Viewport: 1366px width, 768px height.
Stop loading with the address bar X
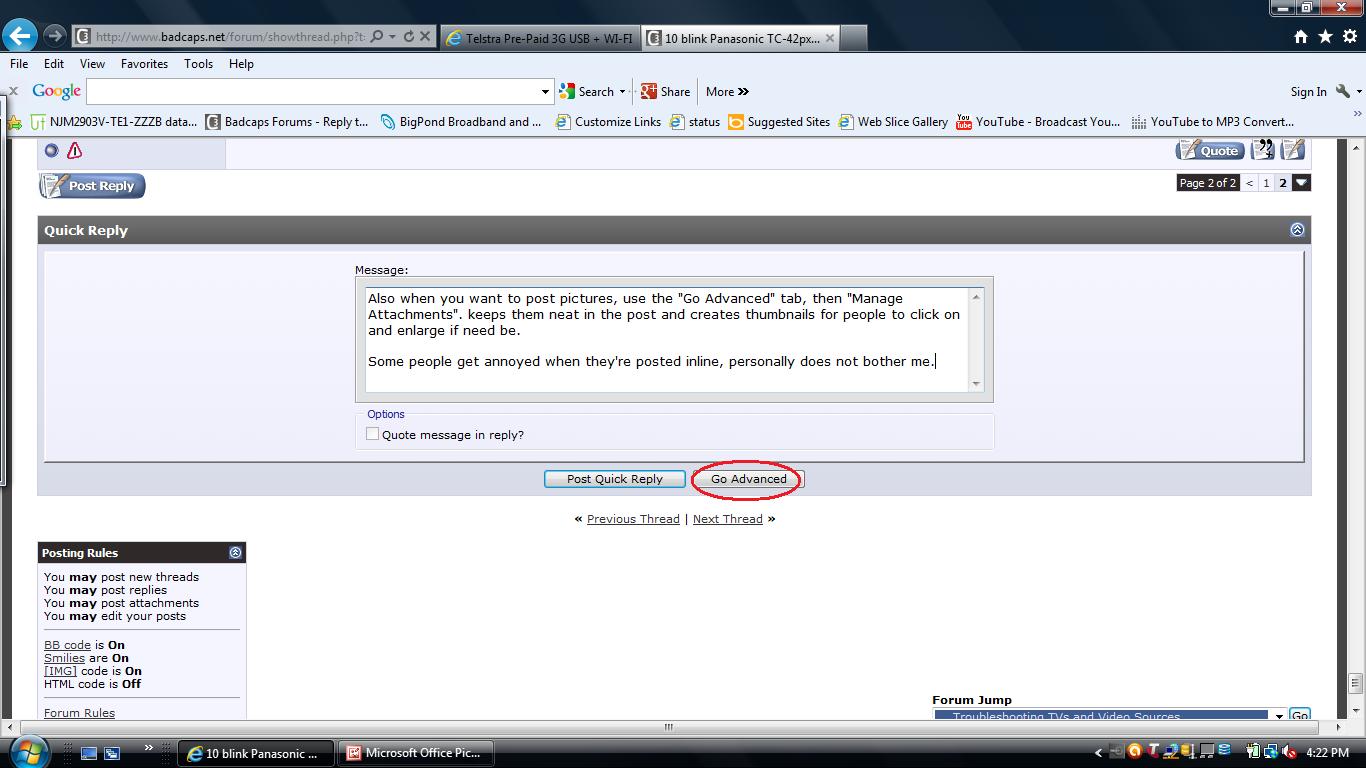(x=425, y=37)
